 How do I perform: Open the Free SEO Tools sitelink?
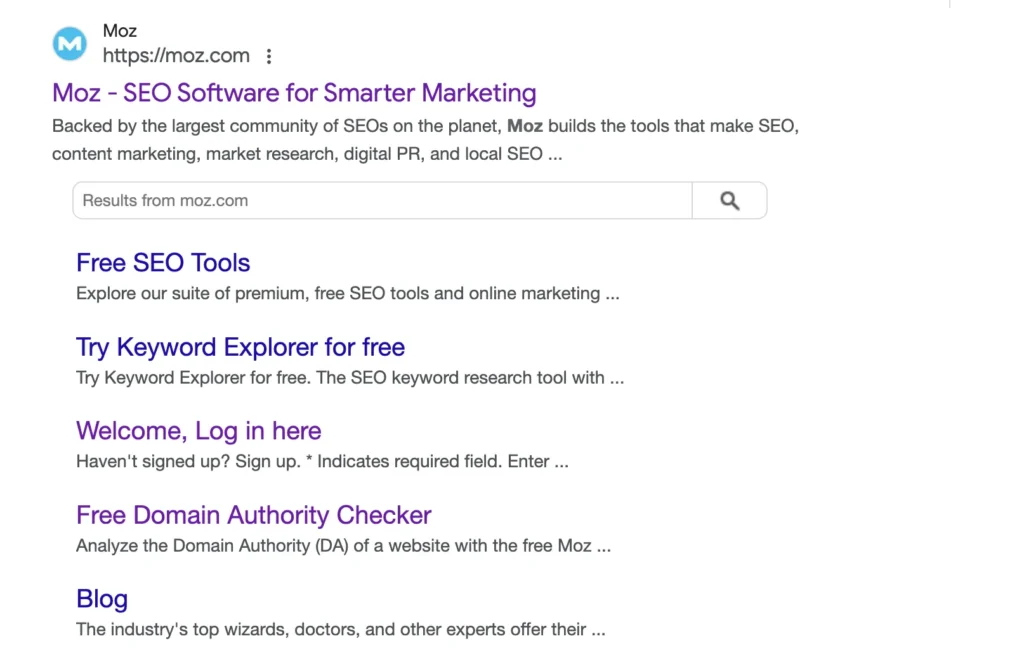coord(163,263)
